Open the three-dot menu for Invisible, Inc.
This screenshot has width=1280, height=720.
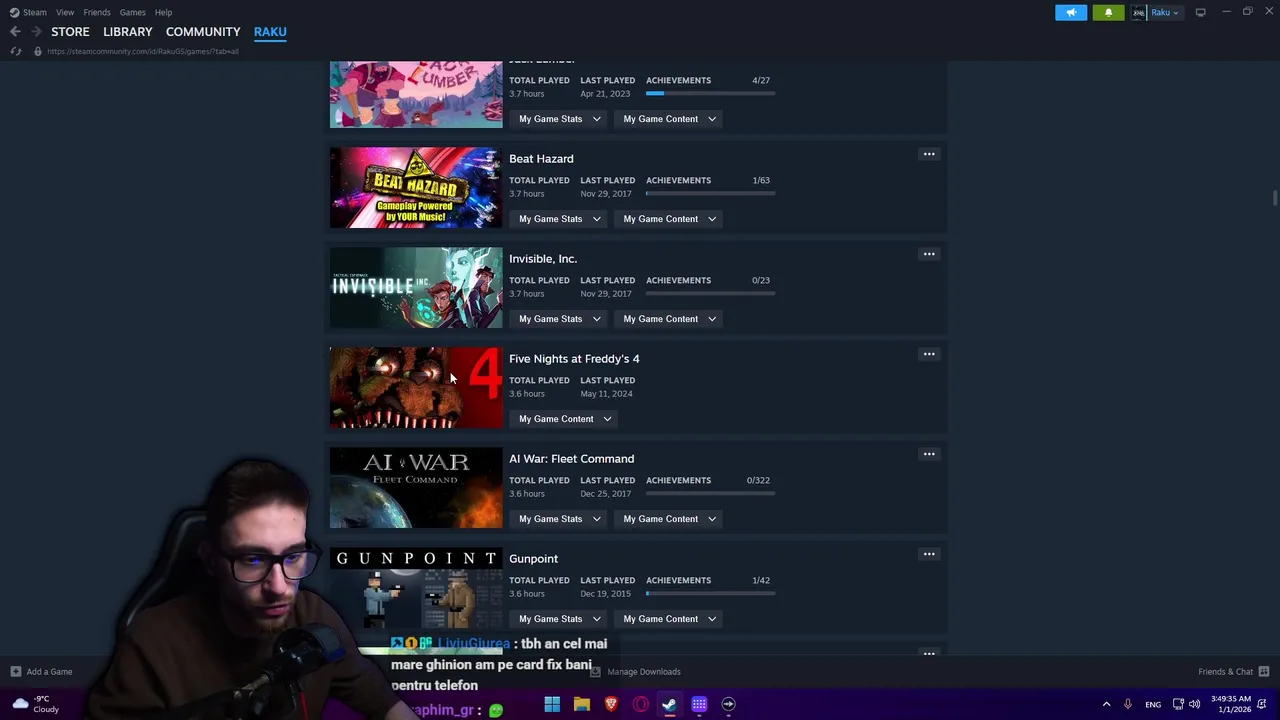[929, 254]
